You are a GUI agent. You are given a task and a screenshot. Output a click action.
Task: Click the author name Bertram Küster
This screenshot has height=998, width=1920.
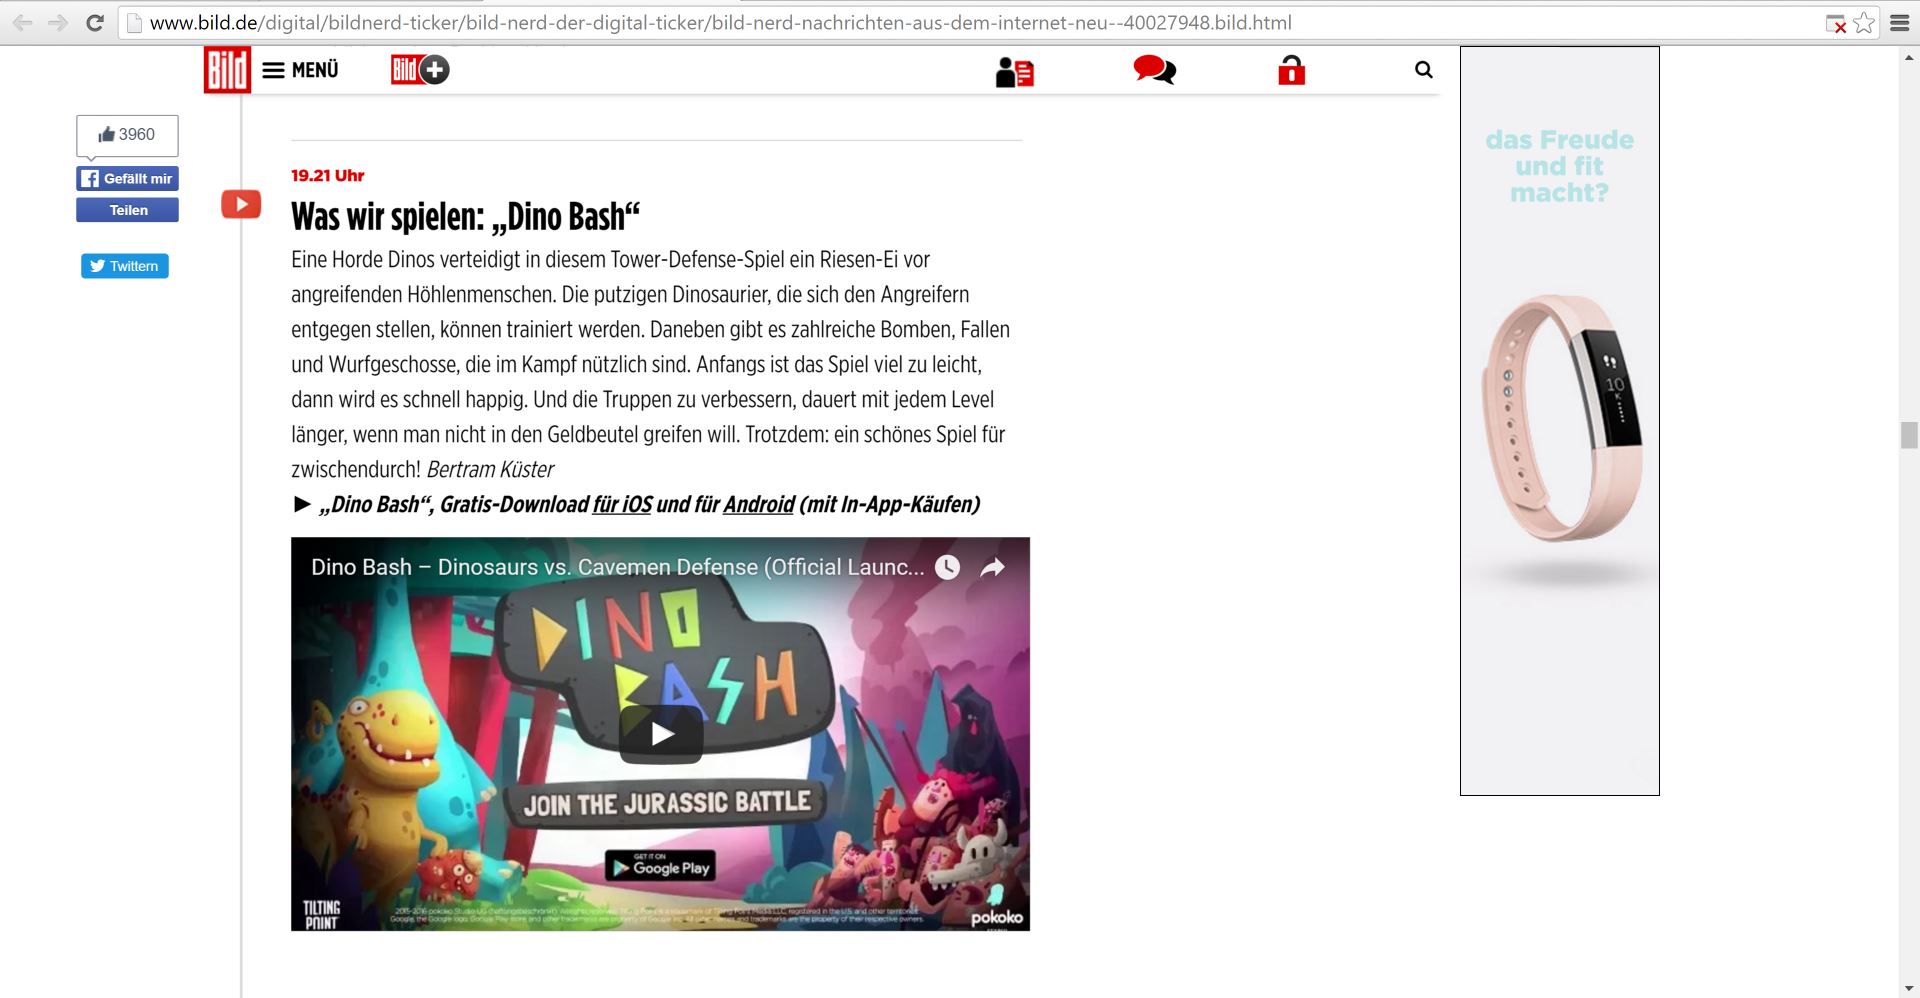(x=490, y=469)
